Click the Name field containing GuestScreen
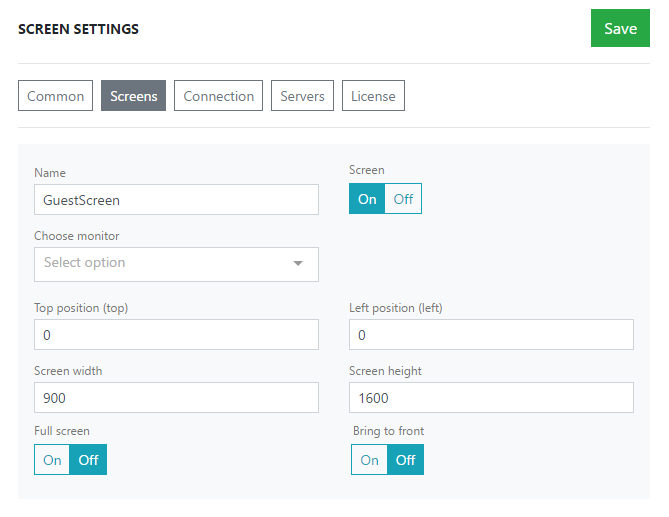The width and height of the screenshot is (669, 517). pos(176,200)
